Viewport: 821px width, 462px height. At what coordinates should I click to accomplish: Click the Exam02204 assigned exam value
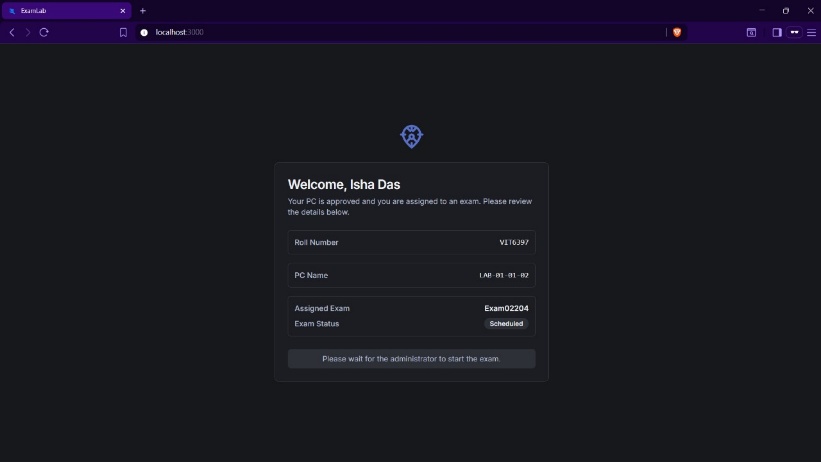coord(506,308)
